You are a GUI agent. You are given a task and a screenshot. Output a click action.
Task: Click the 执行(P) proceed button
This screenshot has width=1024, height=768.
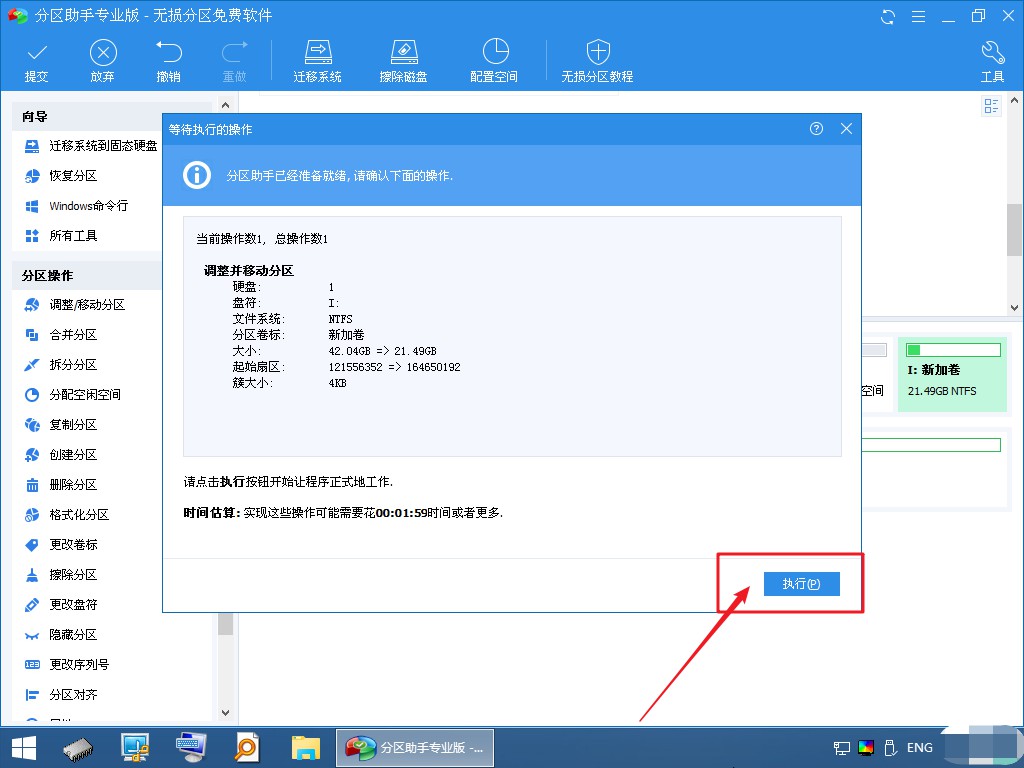coord(801,584)
